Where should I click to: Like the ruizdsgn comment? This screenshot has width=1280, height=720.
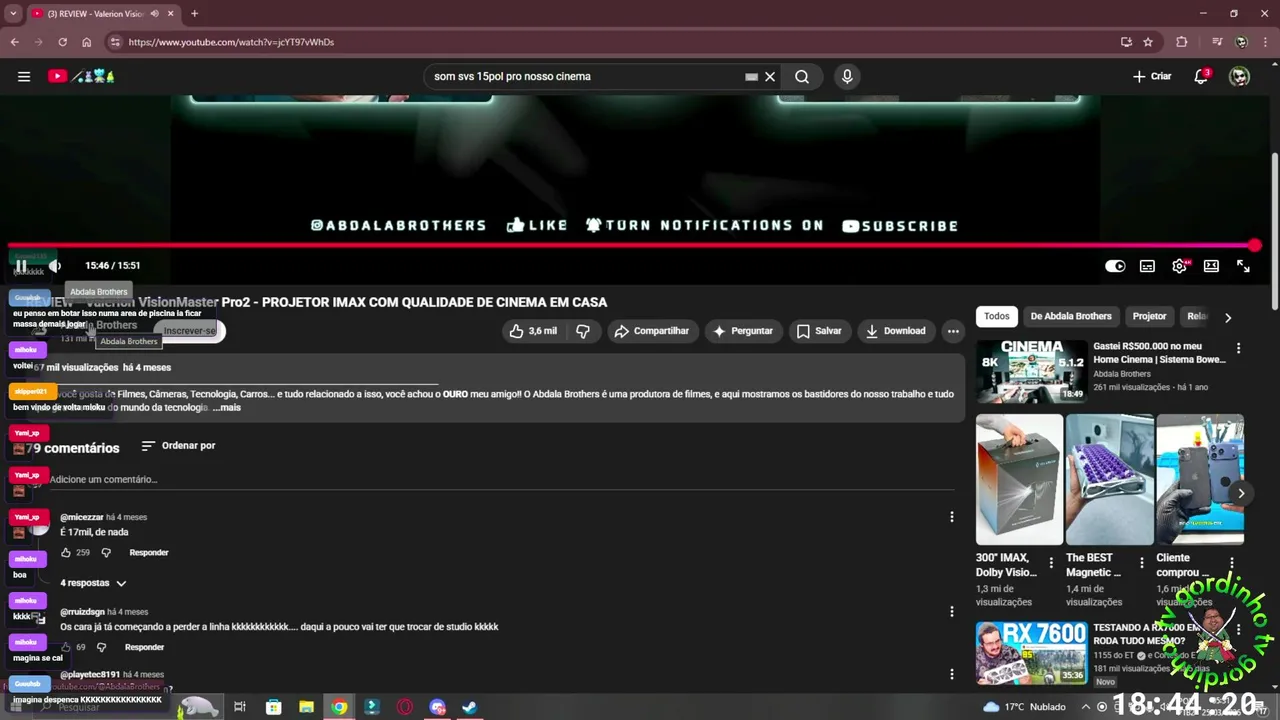(x=66, y=648)
